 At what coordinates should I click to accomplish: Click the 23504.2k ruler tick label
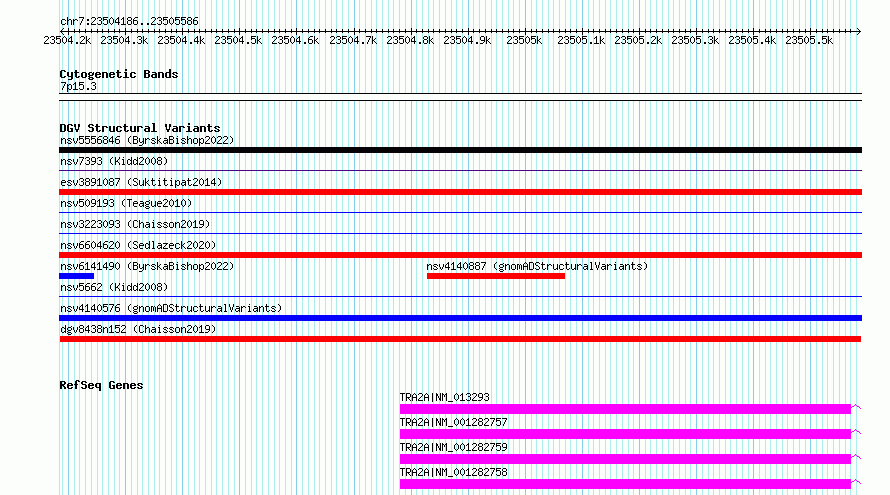click(67, 41)
